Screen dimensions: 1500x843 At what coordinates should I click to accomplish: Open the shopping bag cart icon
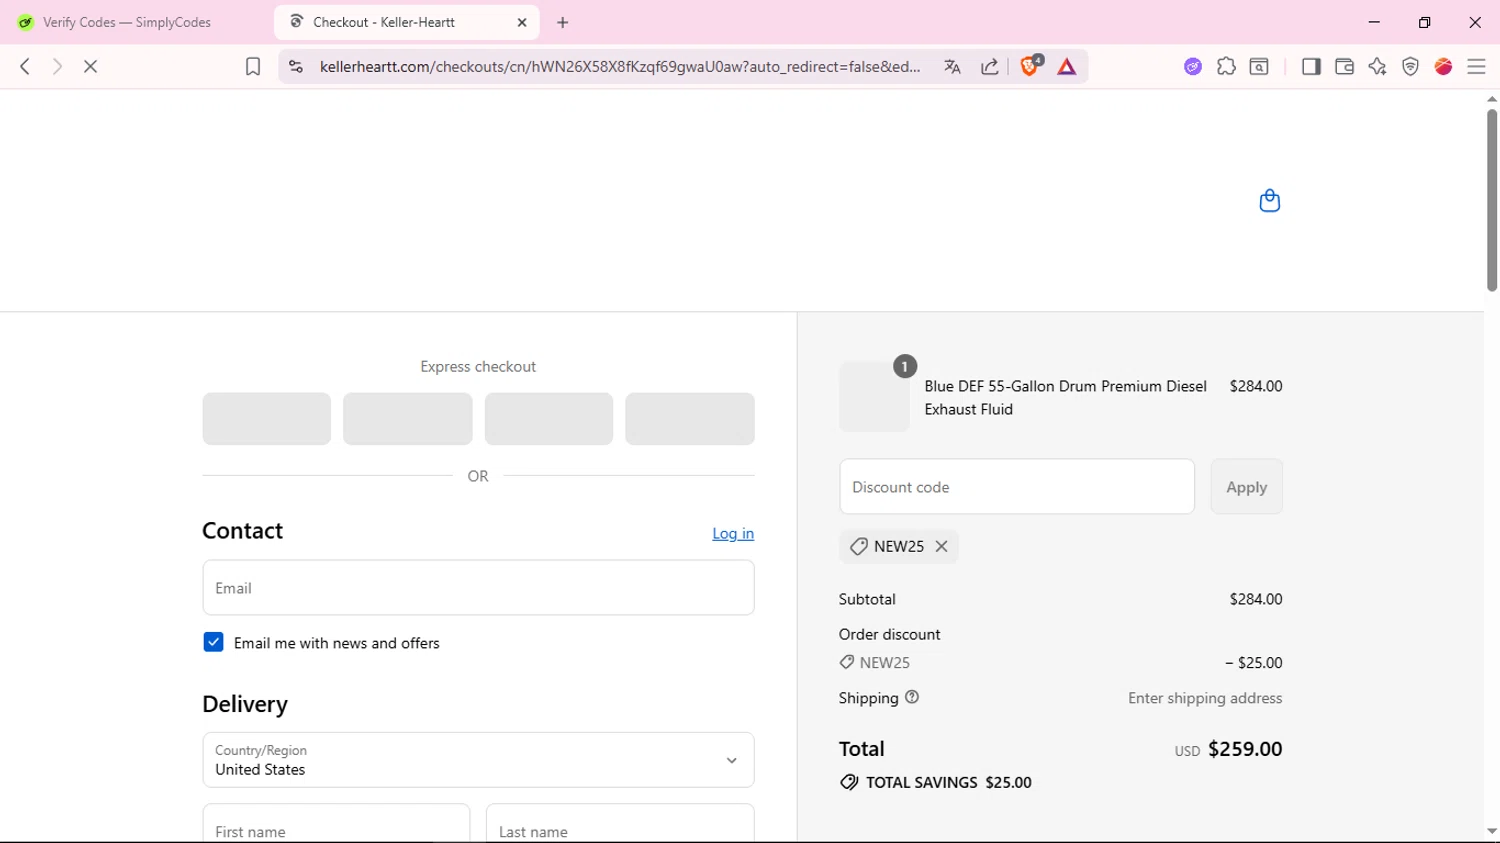(1269, 201)
